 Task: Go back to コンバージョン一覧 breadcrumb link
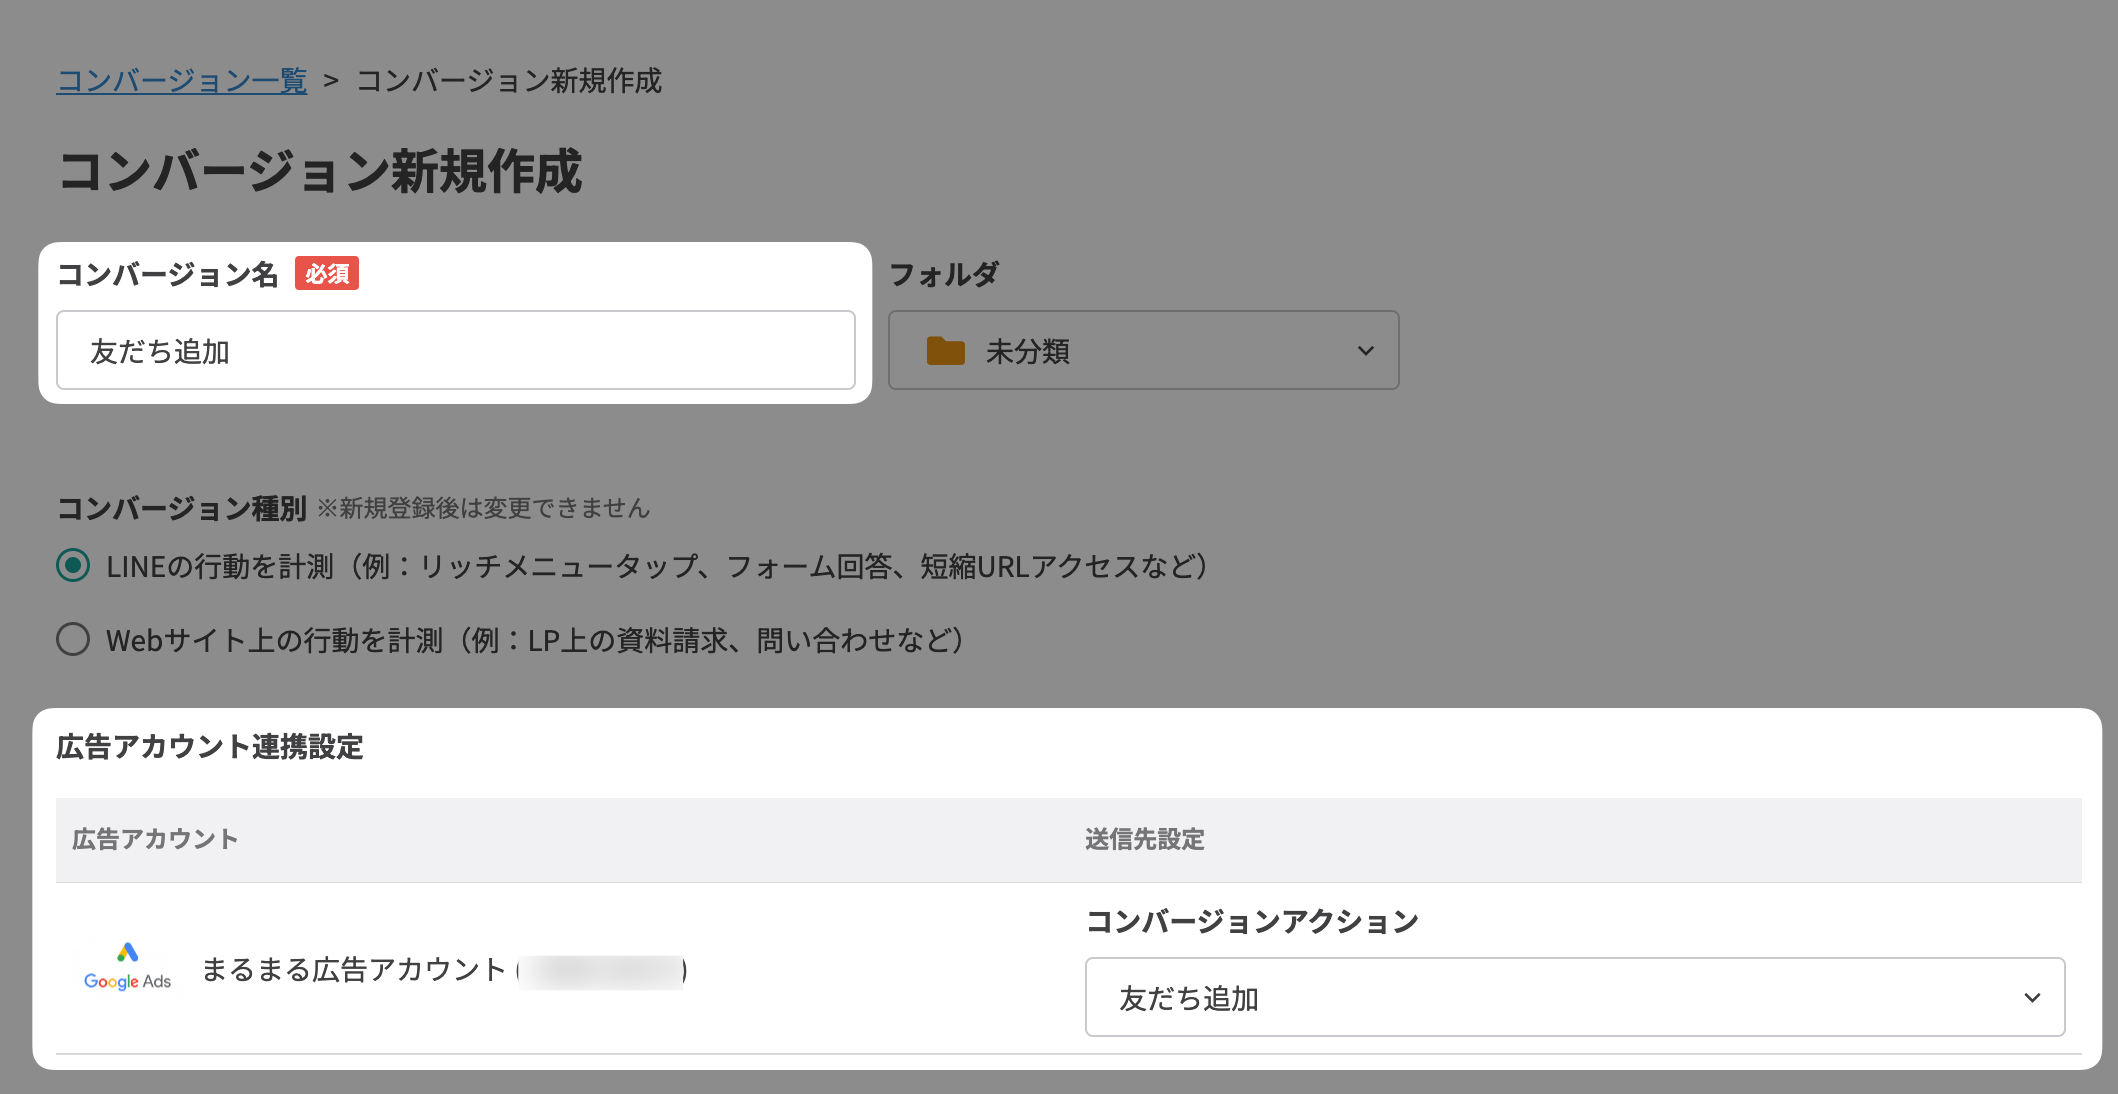[x=182, y=81]
